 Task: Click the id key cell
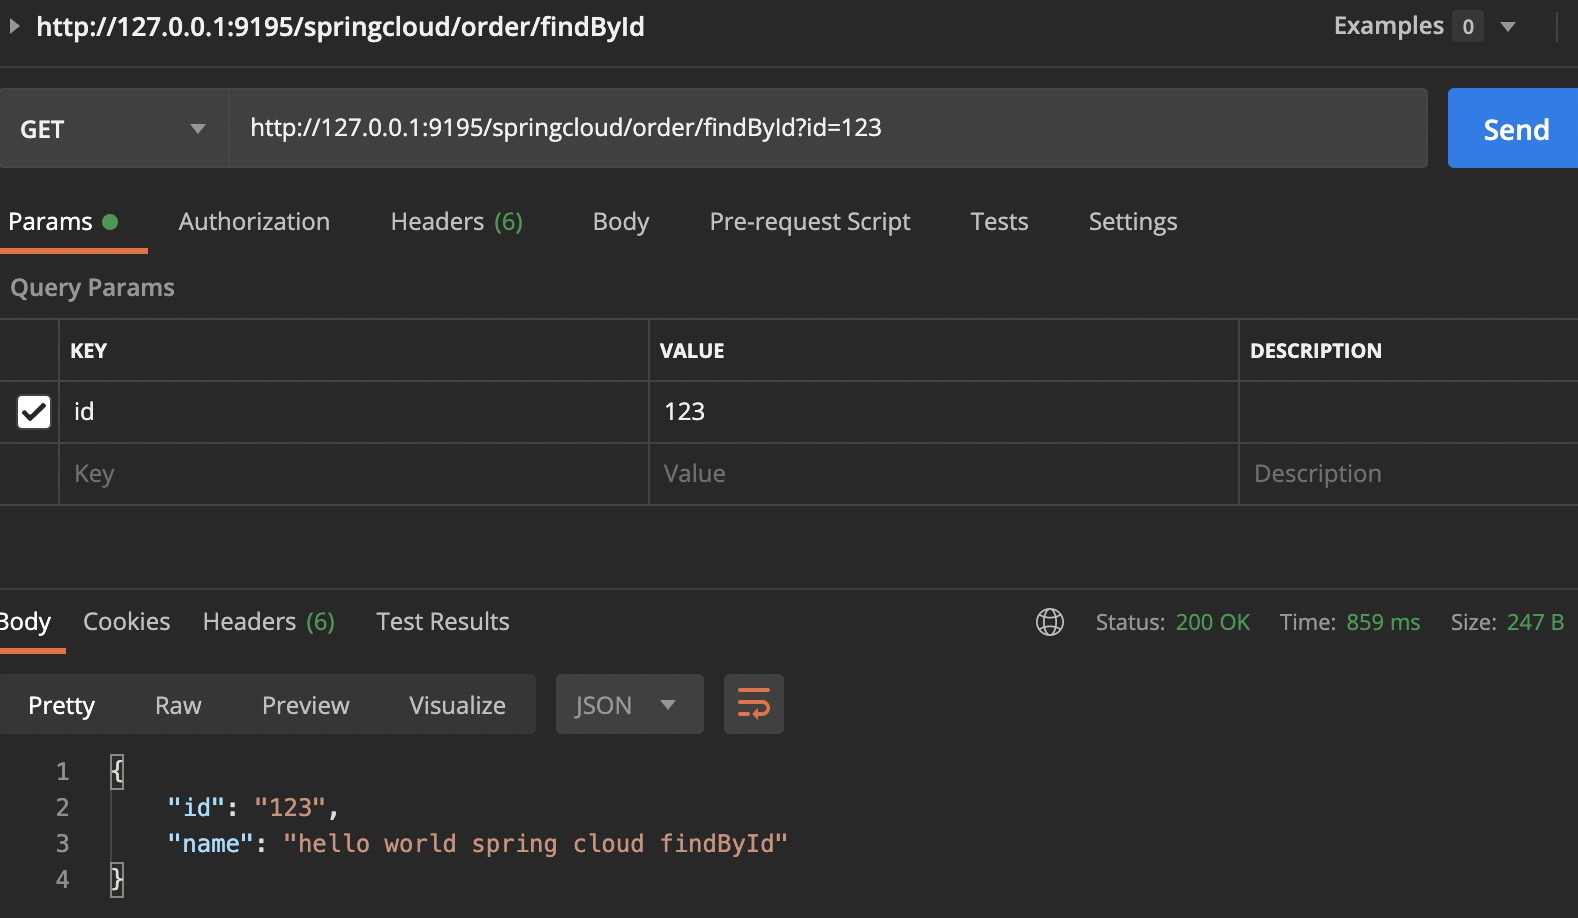(x=354, y=412)
